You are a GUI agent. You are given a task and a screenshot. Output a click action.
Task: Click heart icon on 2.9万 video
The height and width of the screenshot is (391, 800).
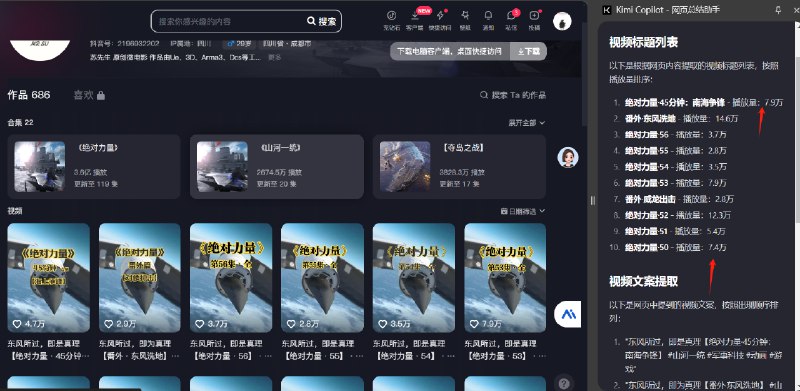point(108,324)
